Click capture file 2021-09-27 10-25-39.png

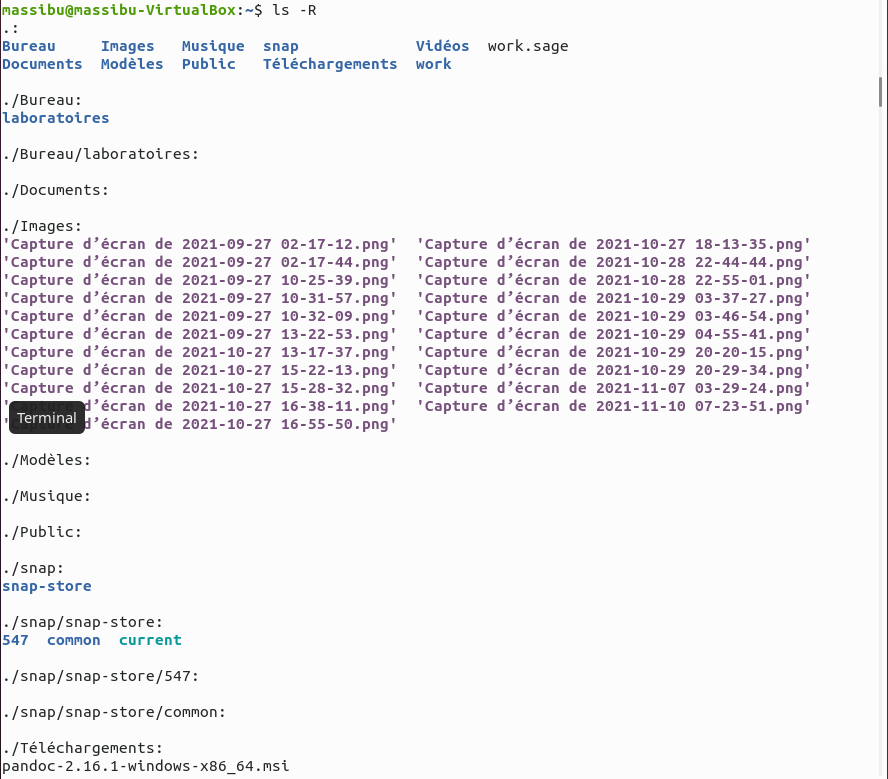point(199,280)
